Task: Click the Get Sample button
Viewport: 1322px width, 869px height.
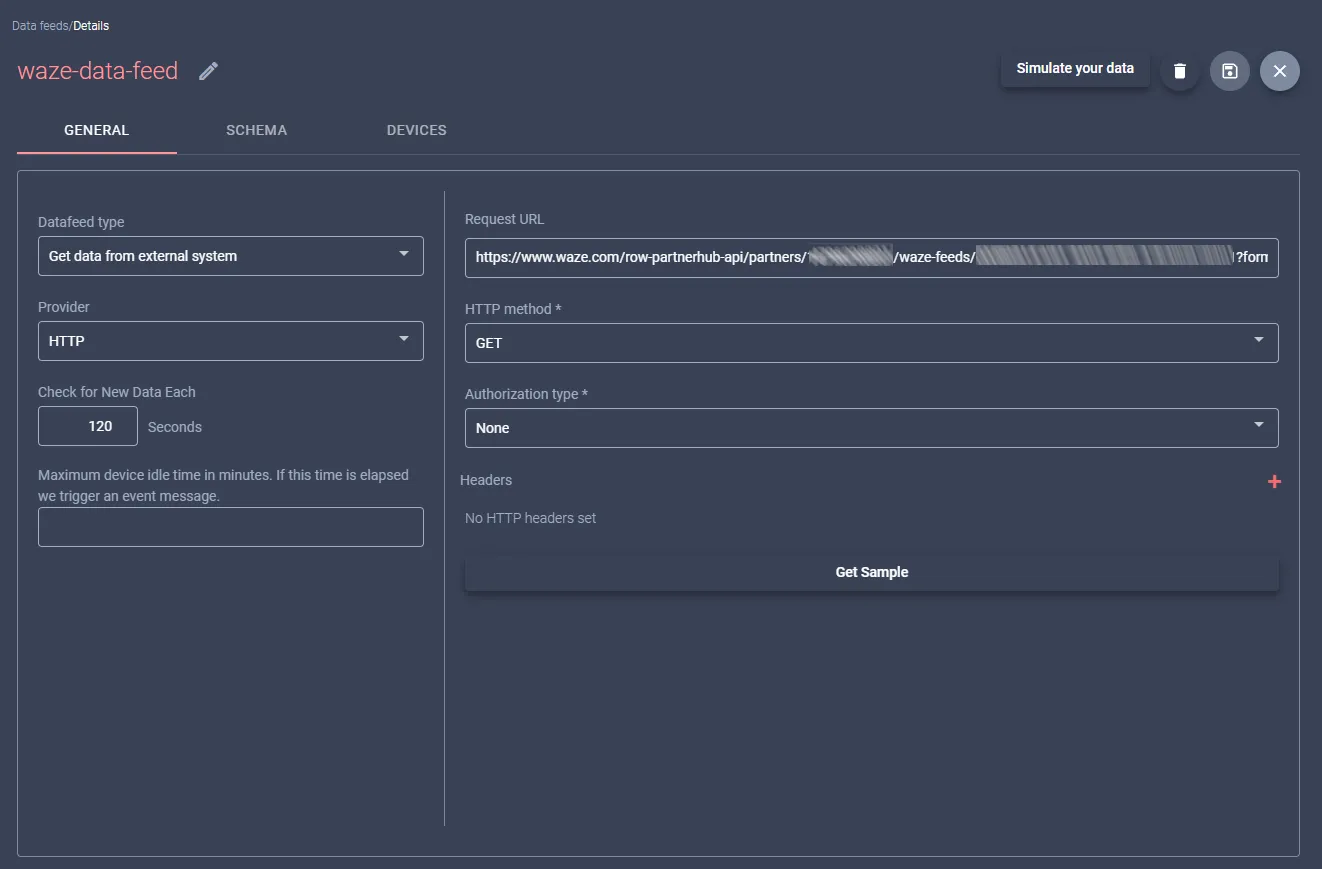Action: [872, 572]
